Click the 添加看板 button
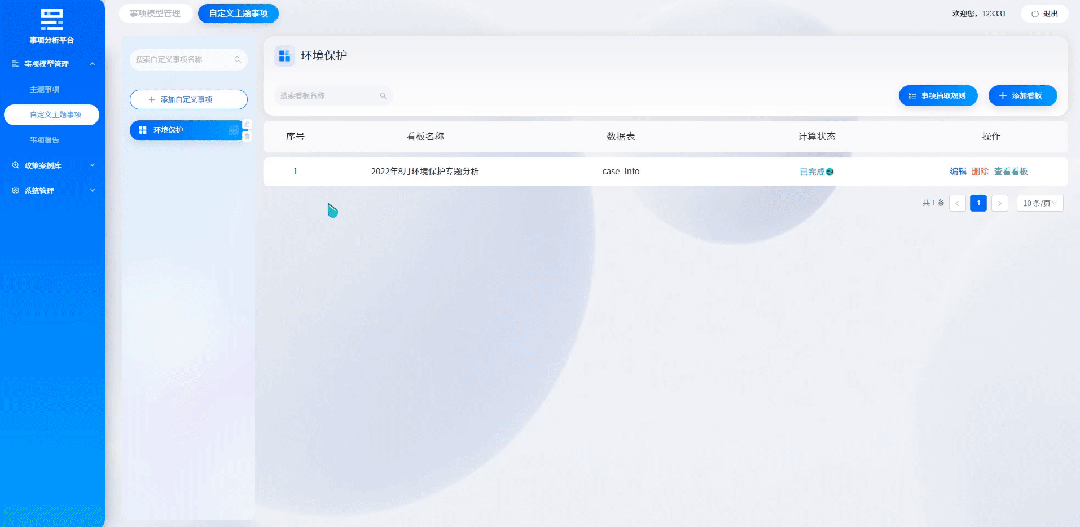1080x527 pixels. (x=1022, y=96)
